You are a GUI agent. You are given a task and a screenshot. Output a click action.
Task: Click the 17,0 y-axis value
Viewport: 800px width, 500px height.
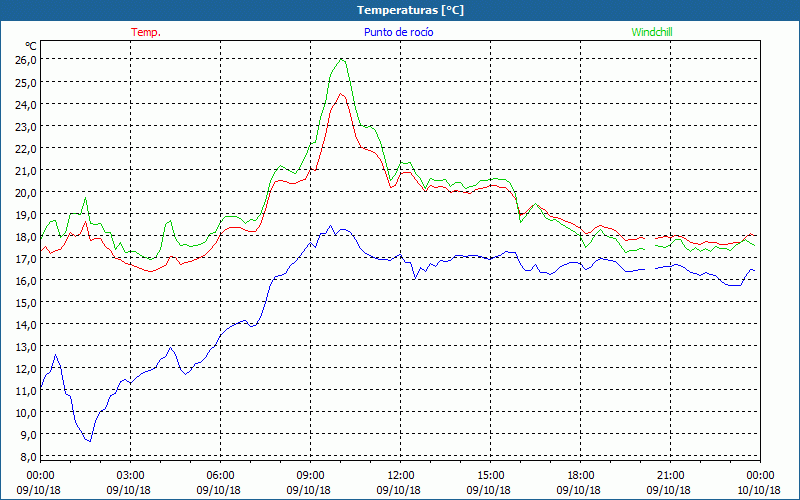[x=26, y=259]
